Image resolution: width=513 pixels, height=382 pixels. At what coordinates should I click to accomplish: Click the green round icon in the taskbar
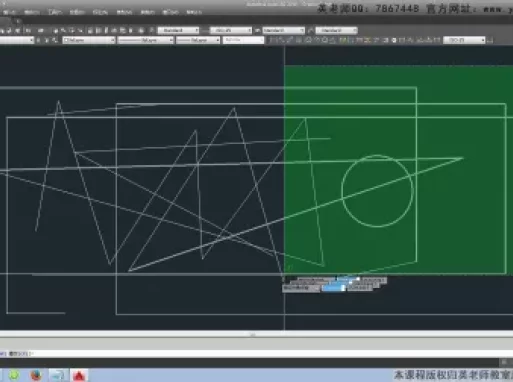(14, 375)
